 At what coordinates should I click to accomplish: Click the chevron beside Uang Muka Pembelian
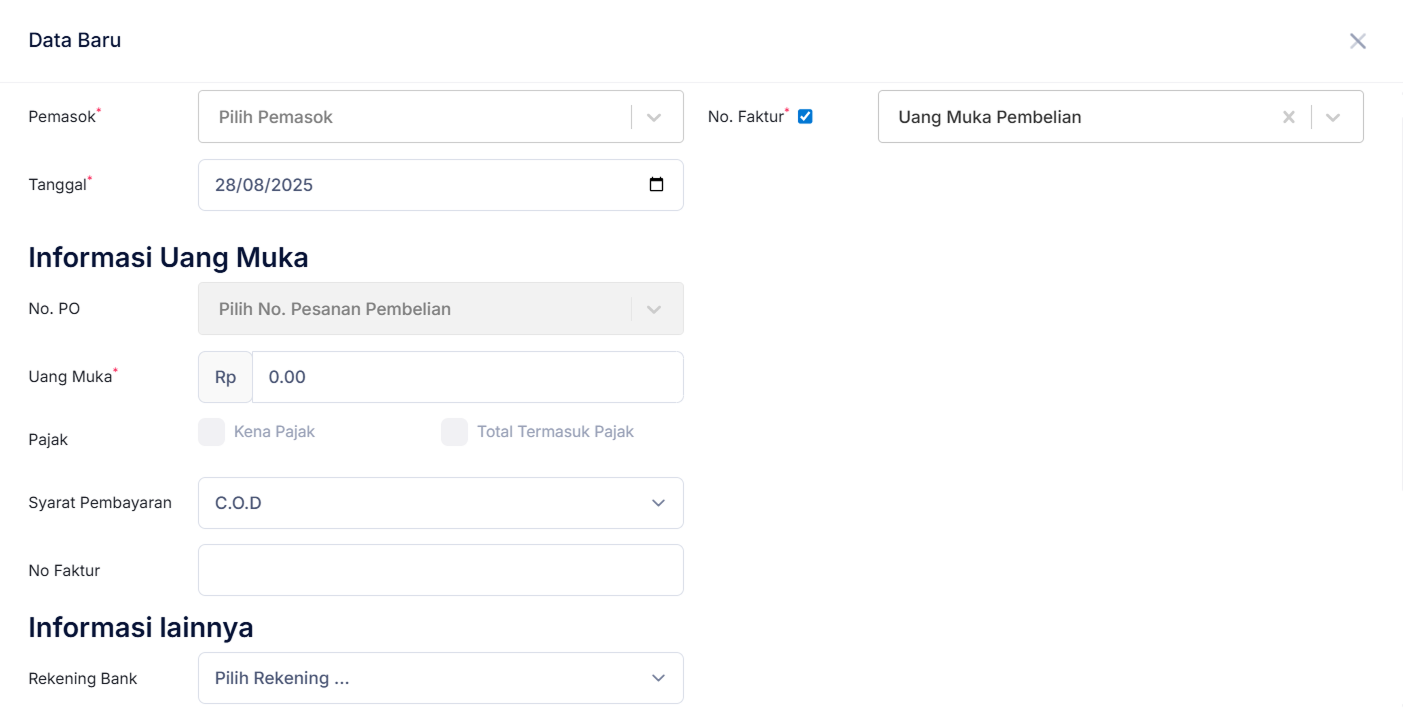tap(1333, 117)
